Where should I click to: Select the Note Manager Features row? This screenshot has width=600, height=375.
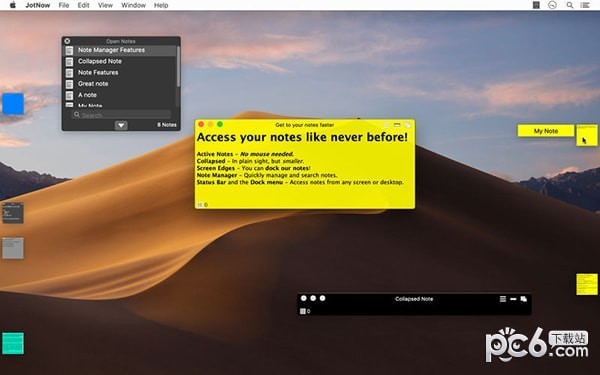(x=119, y=50)
